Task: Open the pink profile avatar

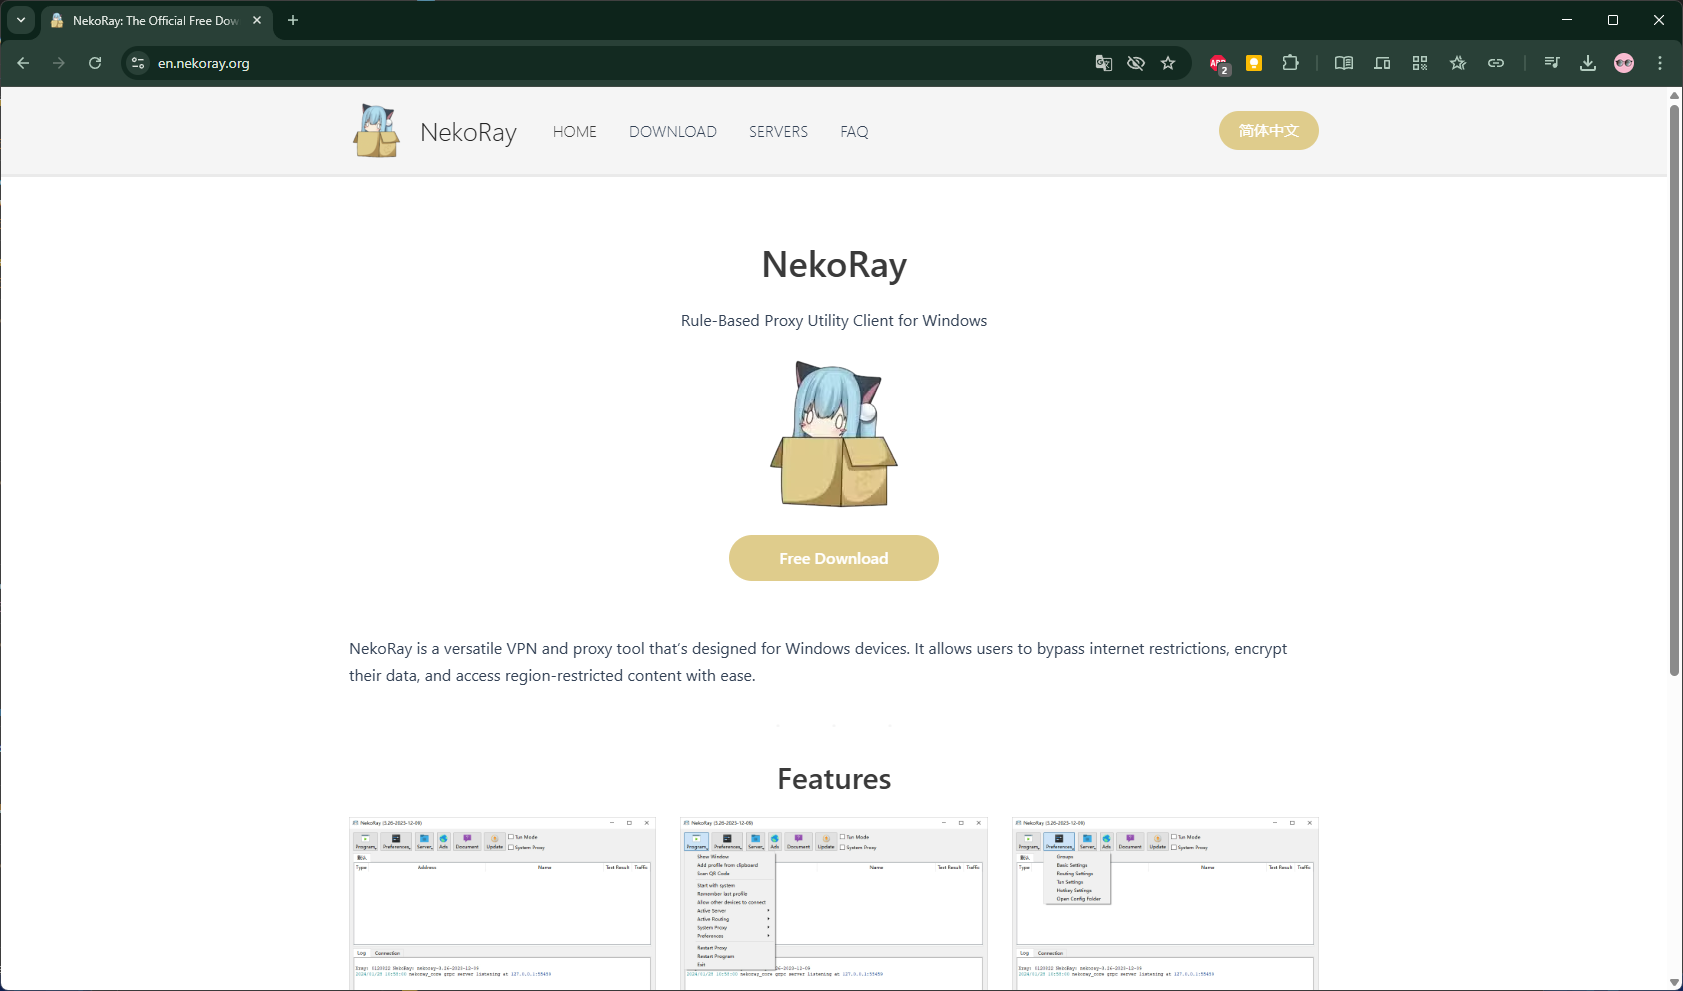Action: [x=1624, y=63]
